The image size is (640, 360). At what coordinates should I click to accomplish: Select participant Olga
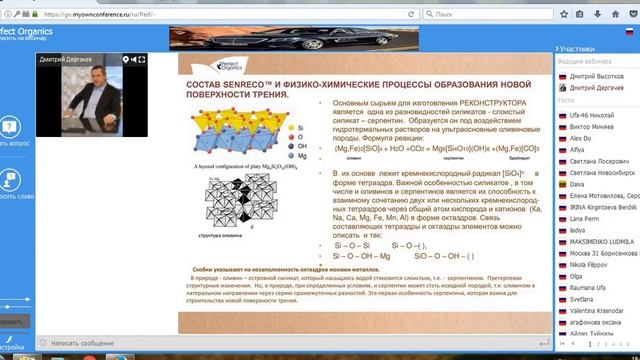pos(576,276)
